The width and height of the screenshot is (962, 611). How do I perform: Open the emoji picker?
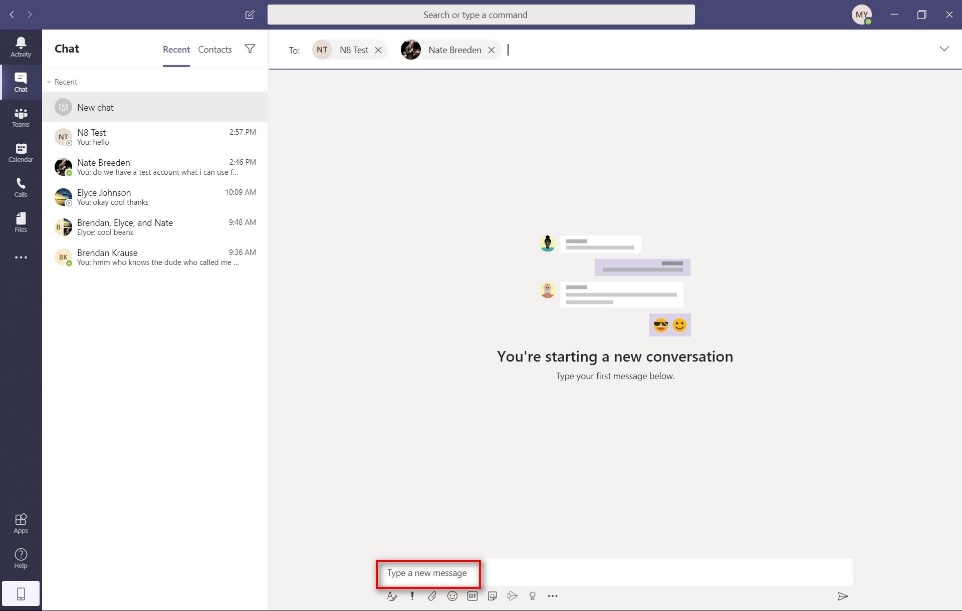452,596
